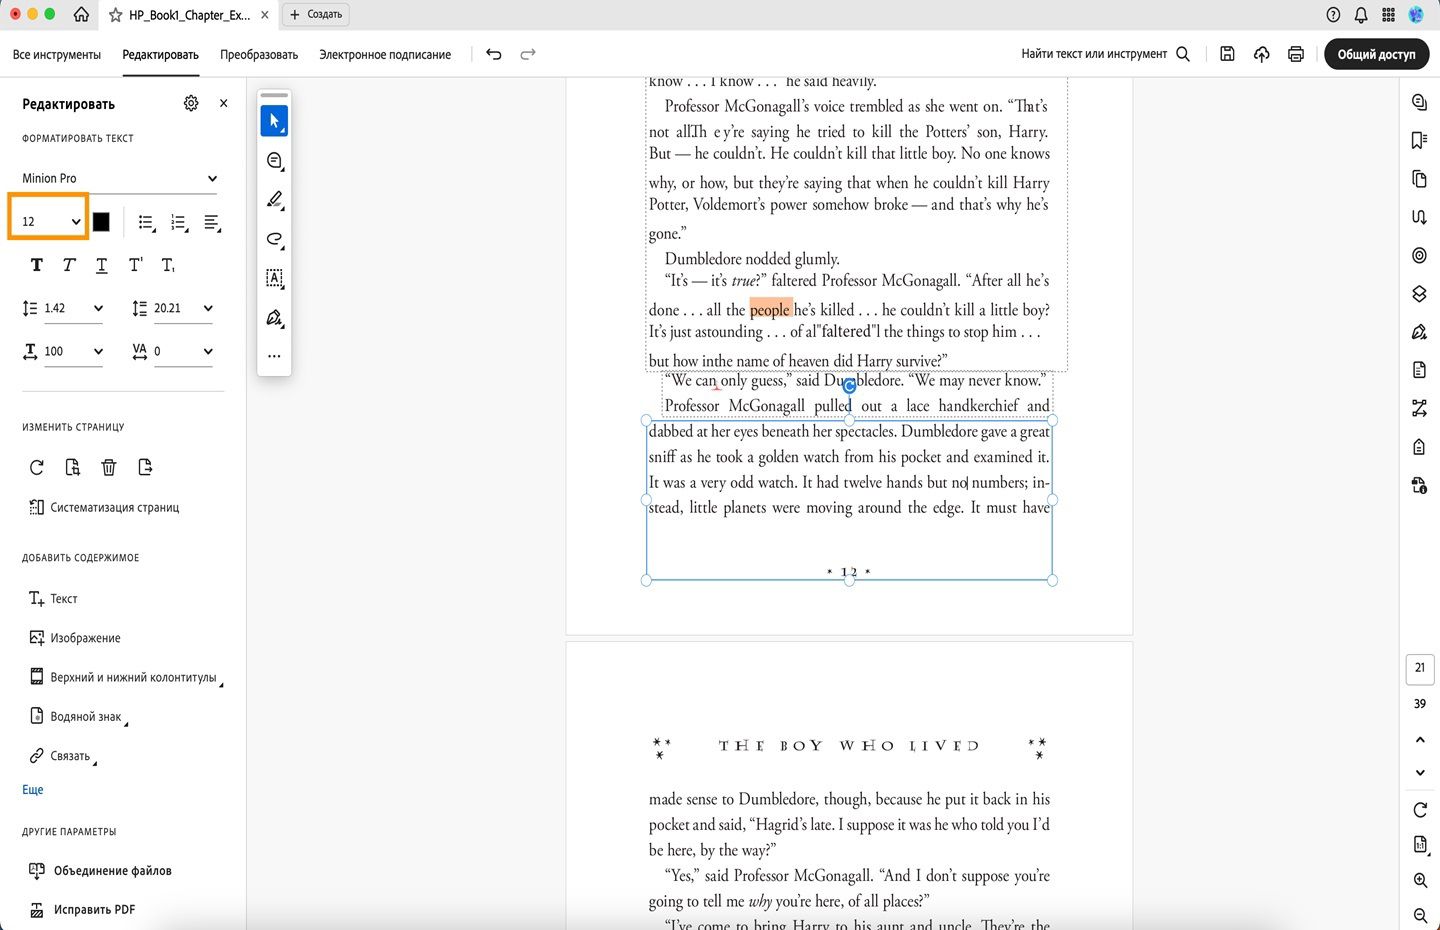Open Связать link menu
Image resolution: width=1440 pixels, height=930 pixels.
pos(62,756)
